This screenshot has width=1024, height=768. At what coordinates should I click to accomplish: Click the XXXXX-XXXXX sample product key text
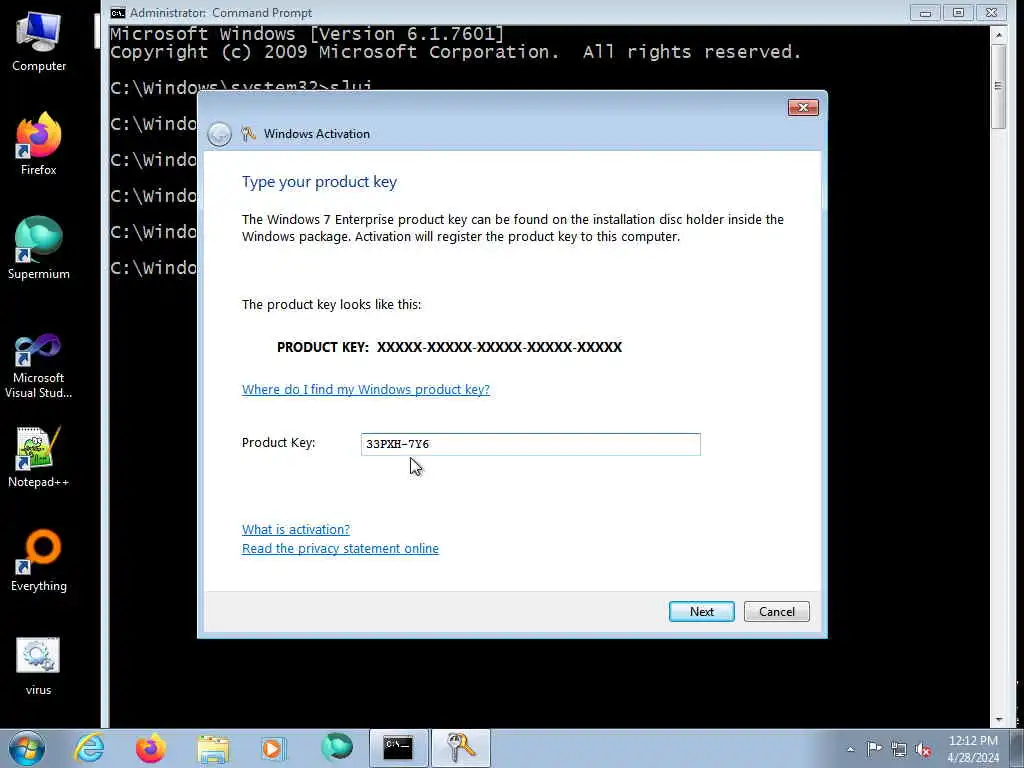[x=500, y=347]
